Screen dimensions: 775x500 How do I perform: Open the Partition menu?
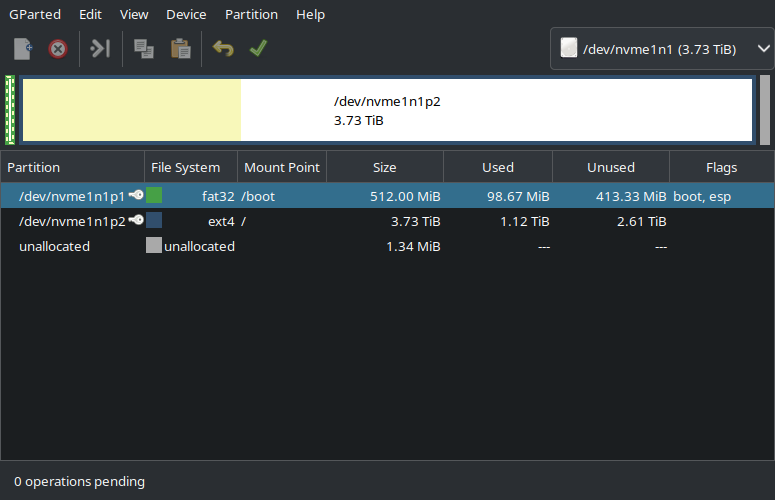click(x=251, y=15)
